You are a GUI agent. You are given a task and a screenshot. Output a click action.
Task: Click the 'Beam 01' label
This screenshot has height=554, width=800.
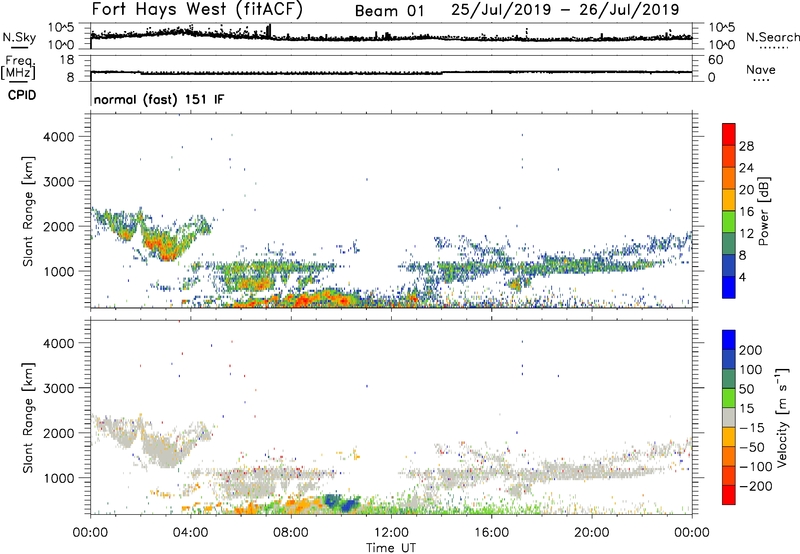(x=389, y=11)
